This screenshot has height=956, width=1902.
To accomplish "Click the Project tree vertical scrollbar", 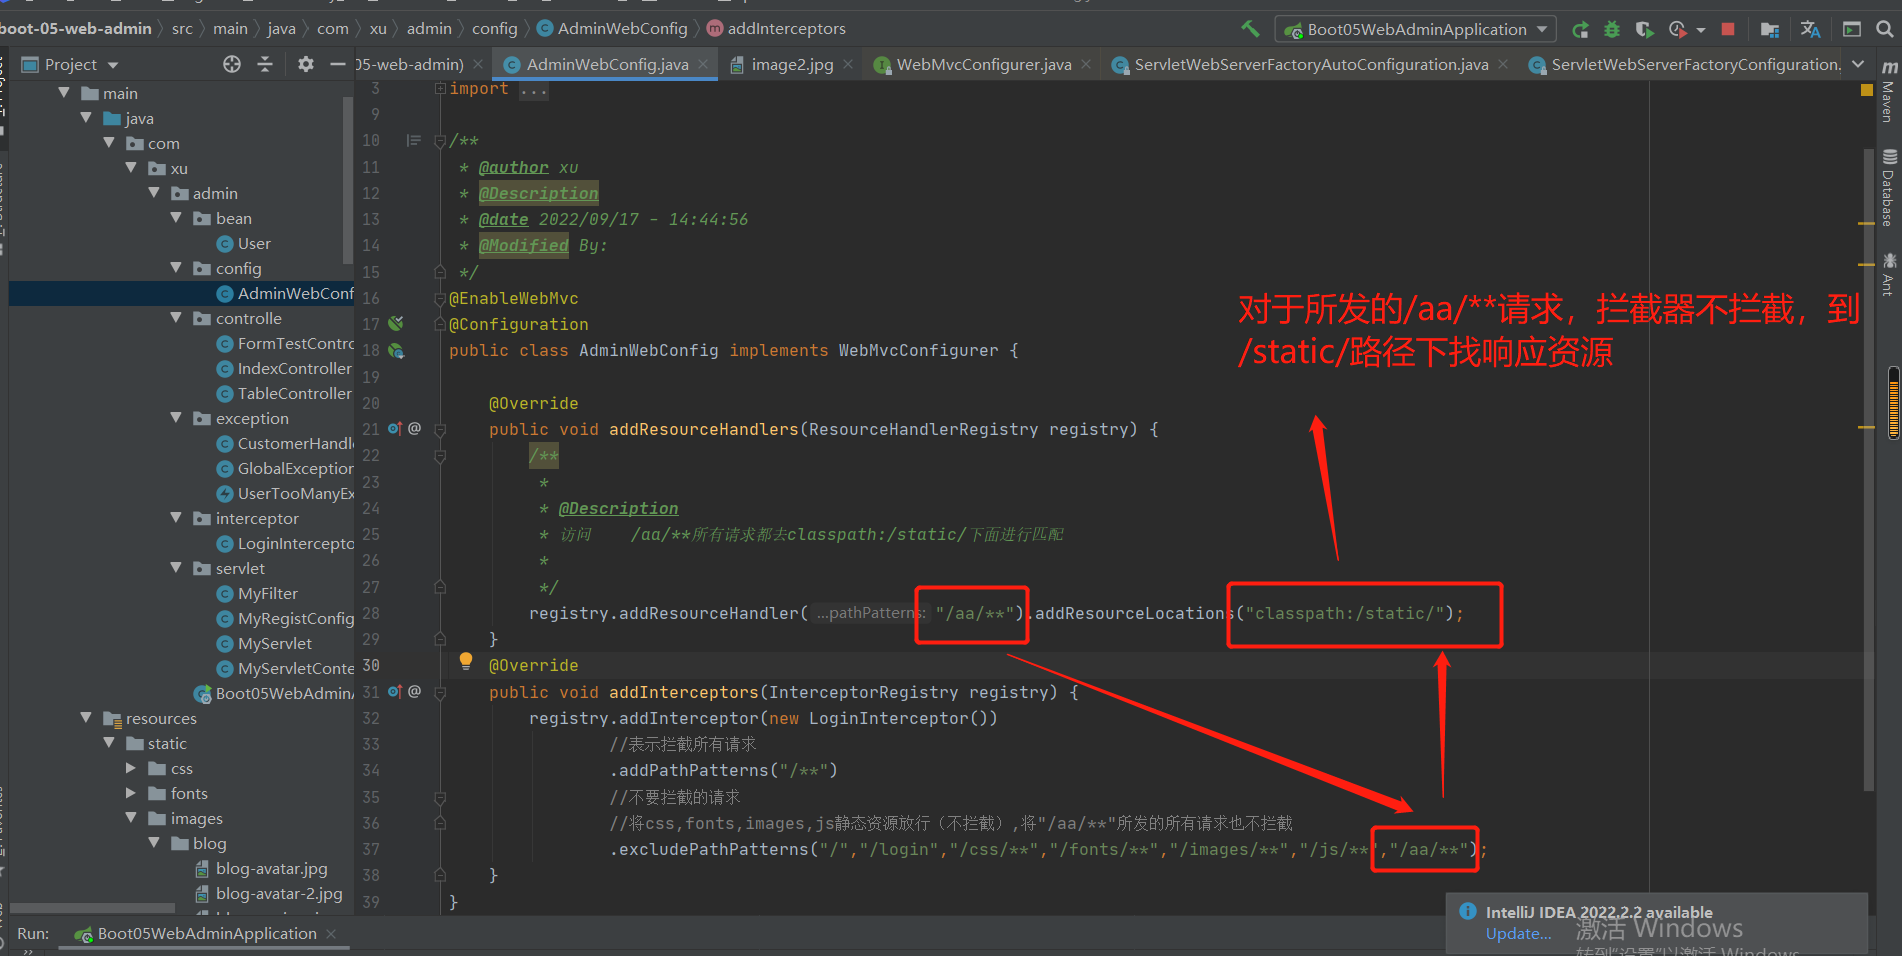I will [x=348, y=180].
